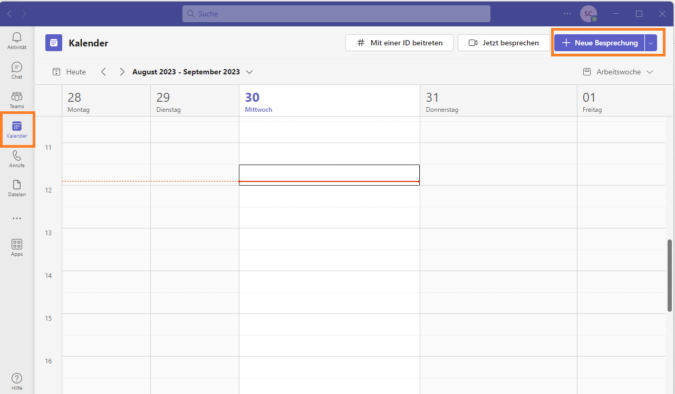Select the Kalender sidebar icon

click(17, 130)
